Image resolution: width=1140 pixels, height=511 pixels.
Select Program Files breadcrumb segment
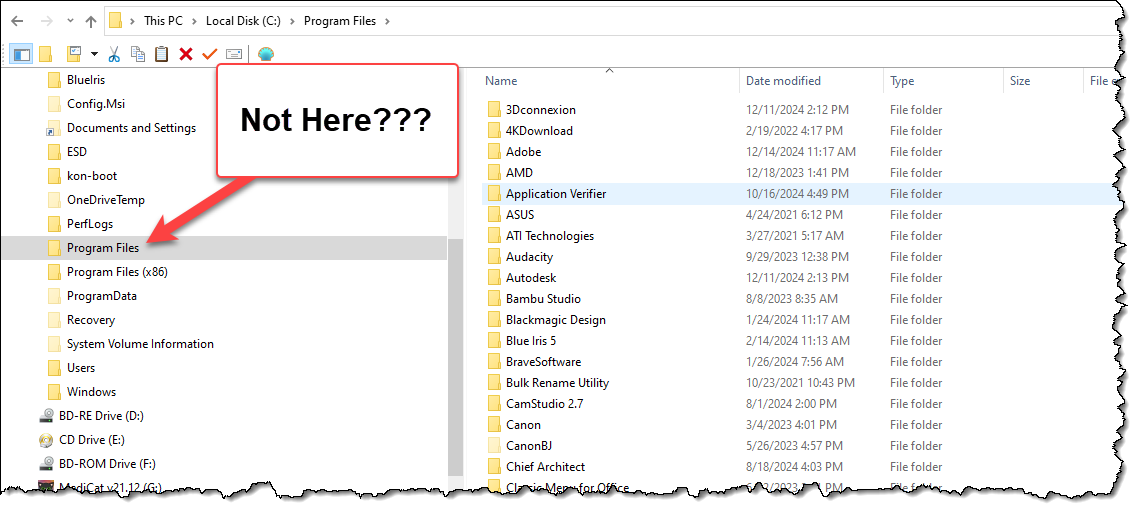[340, 21]
